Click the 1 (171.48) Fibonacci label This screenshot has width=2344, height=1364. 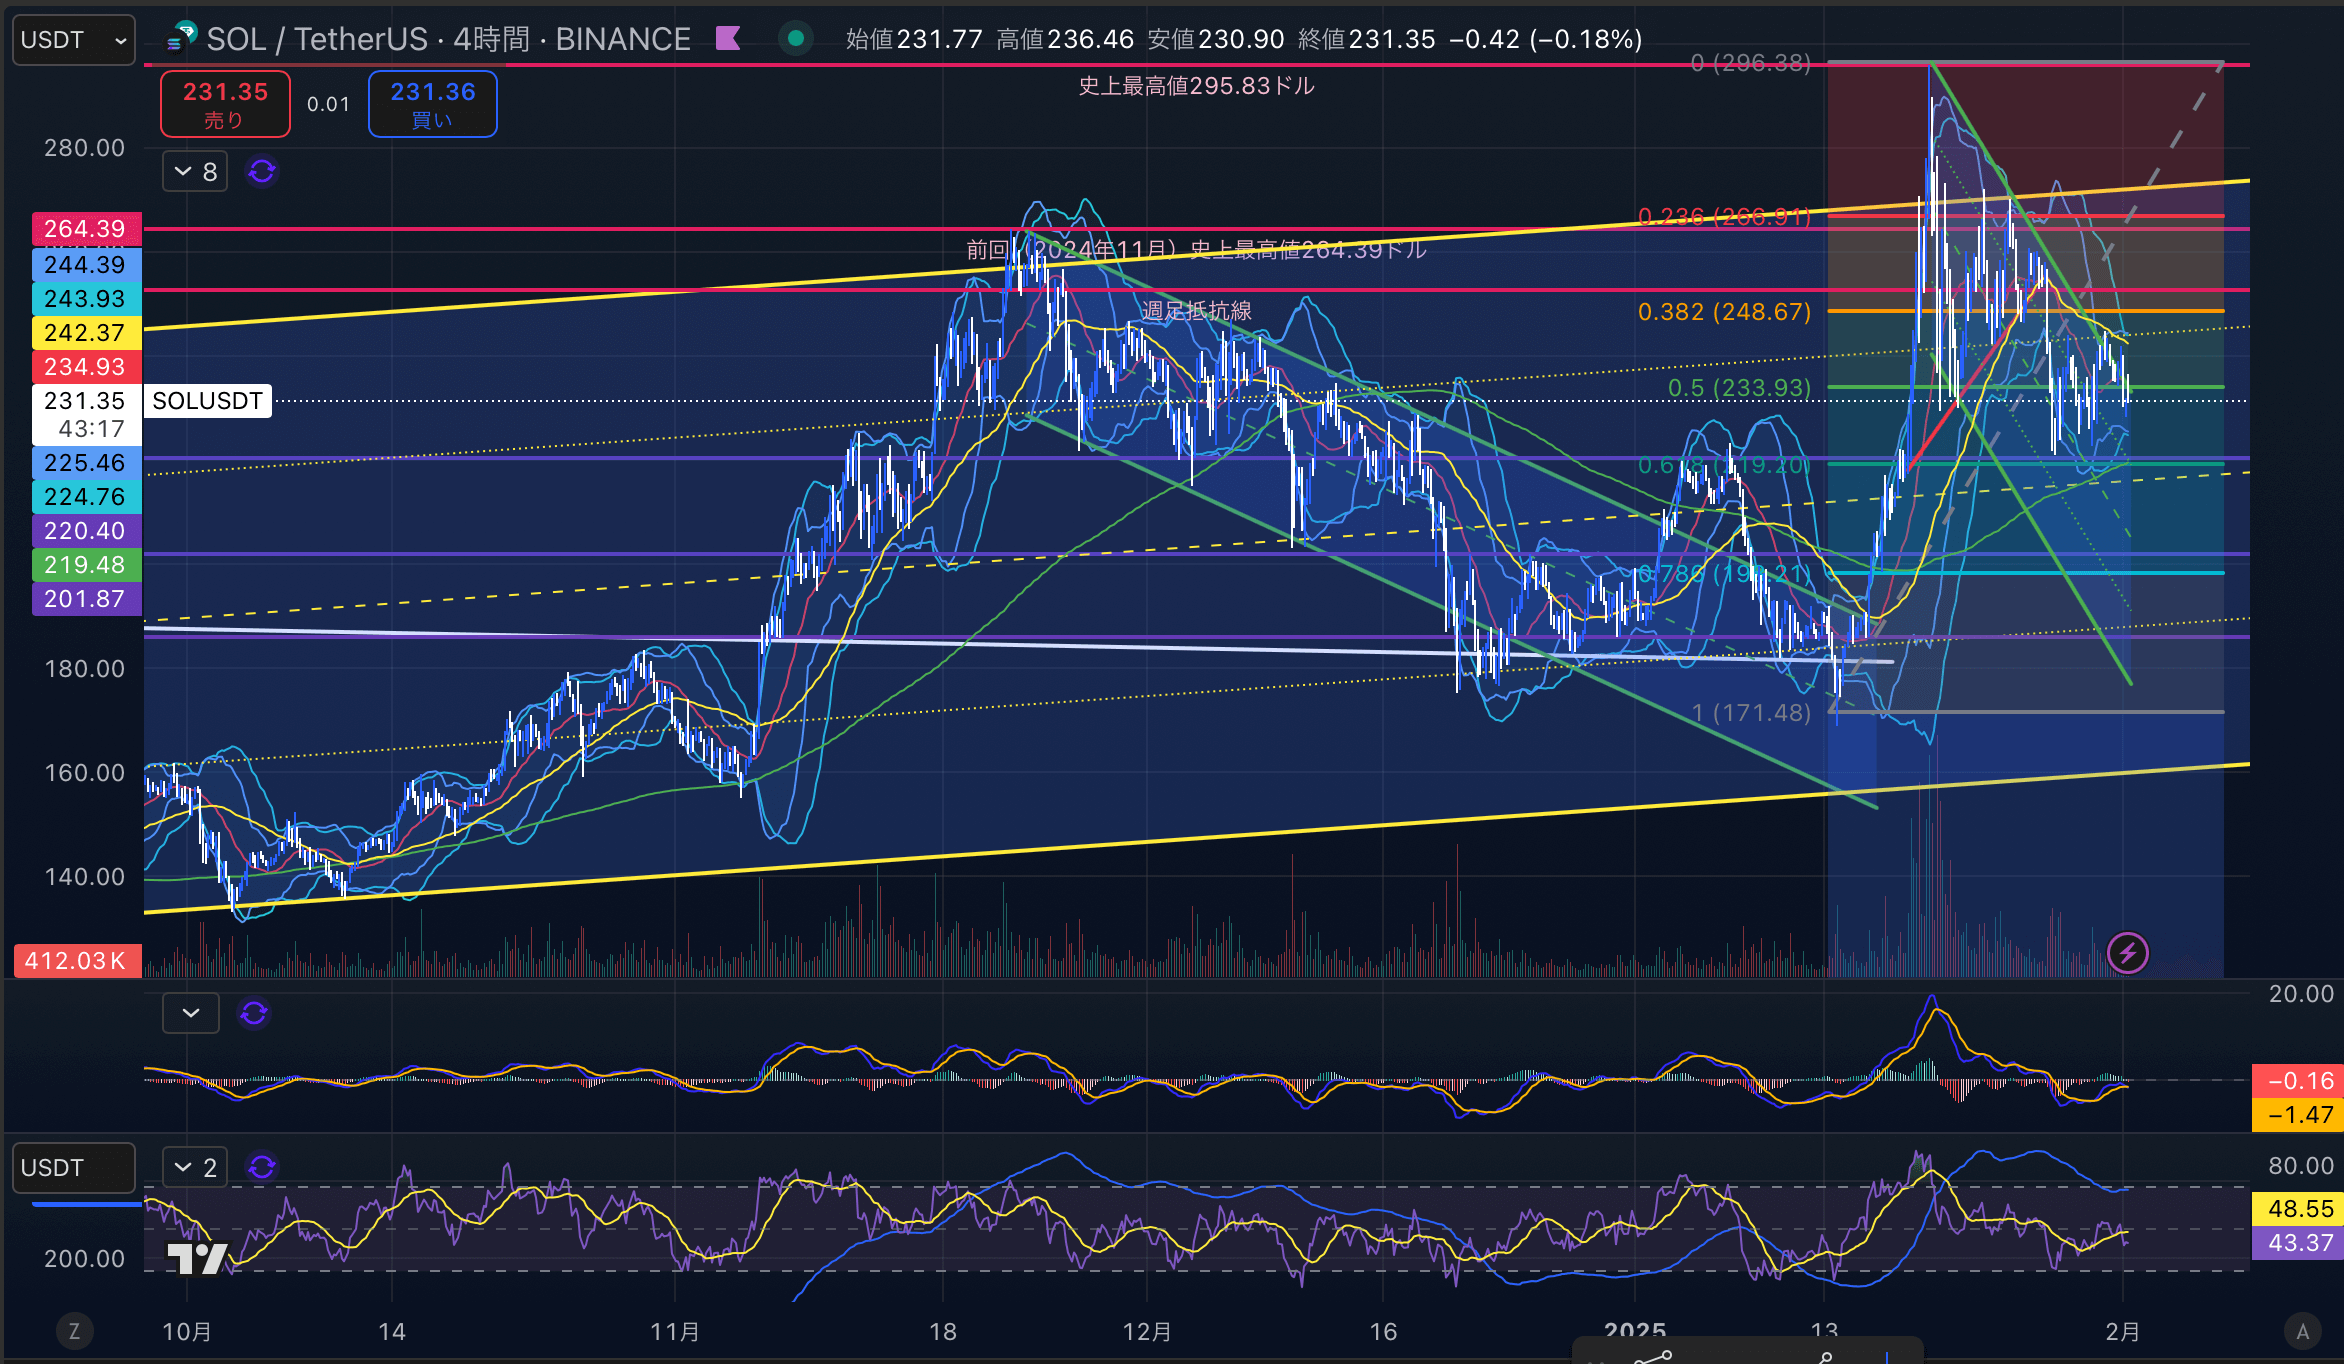[1751, 713]
